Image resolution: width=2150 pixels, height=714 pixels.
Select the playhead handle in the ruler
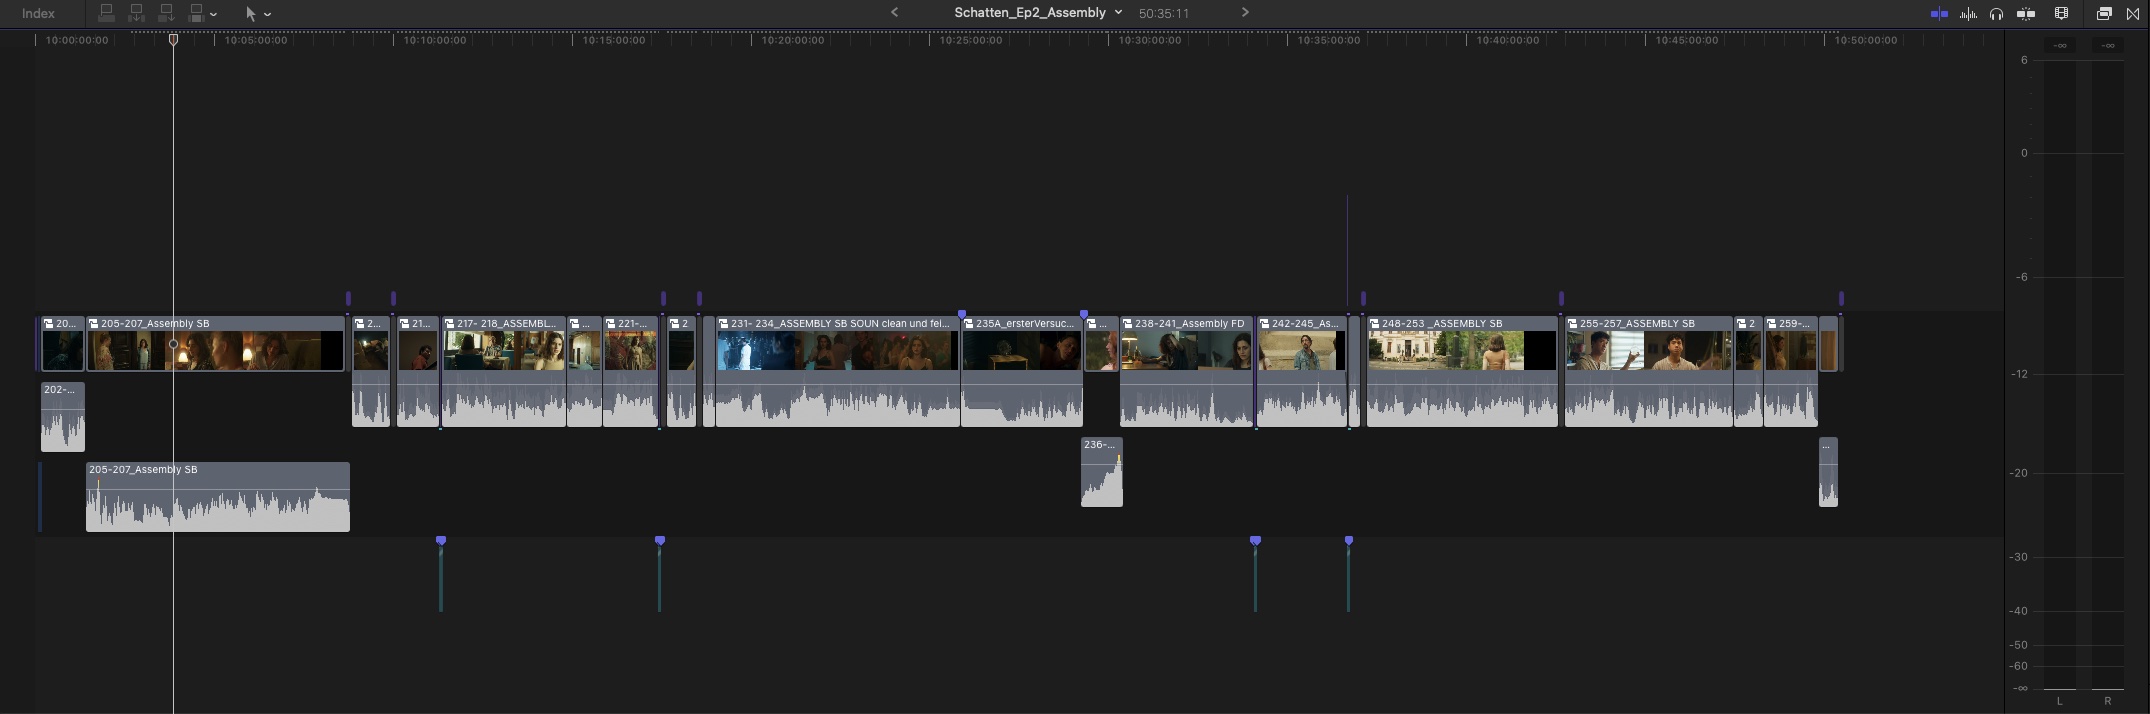pos(173,40)
